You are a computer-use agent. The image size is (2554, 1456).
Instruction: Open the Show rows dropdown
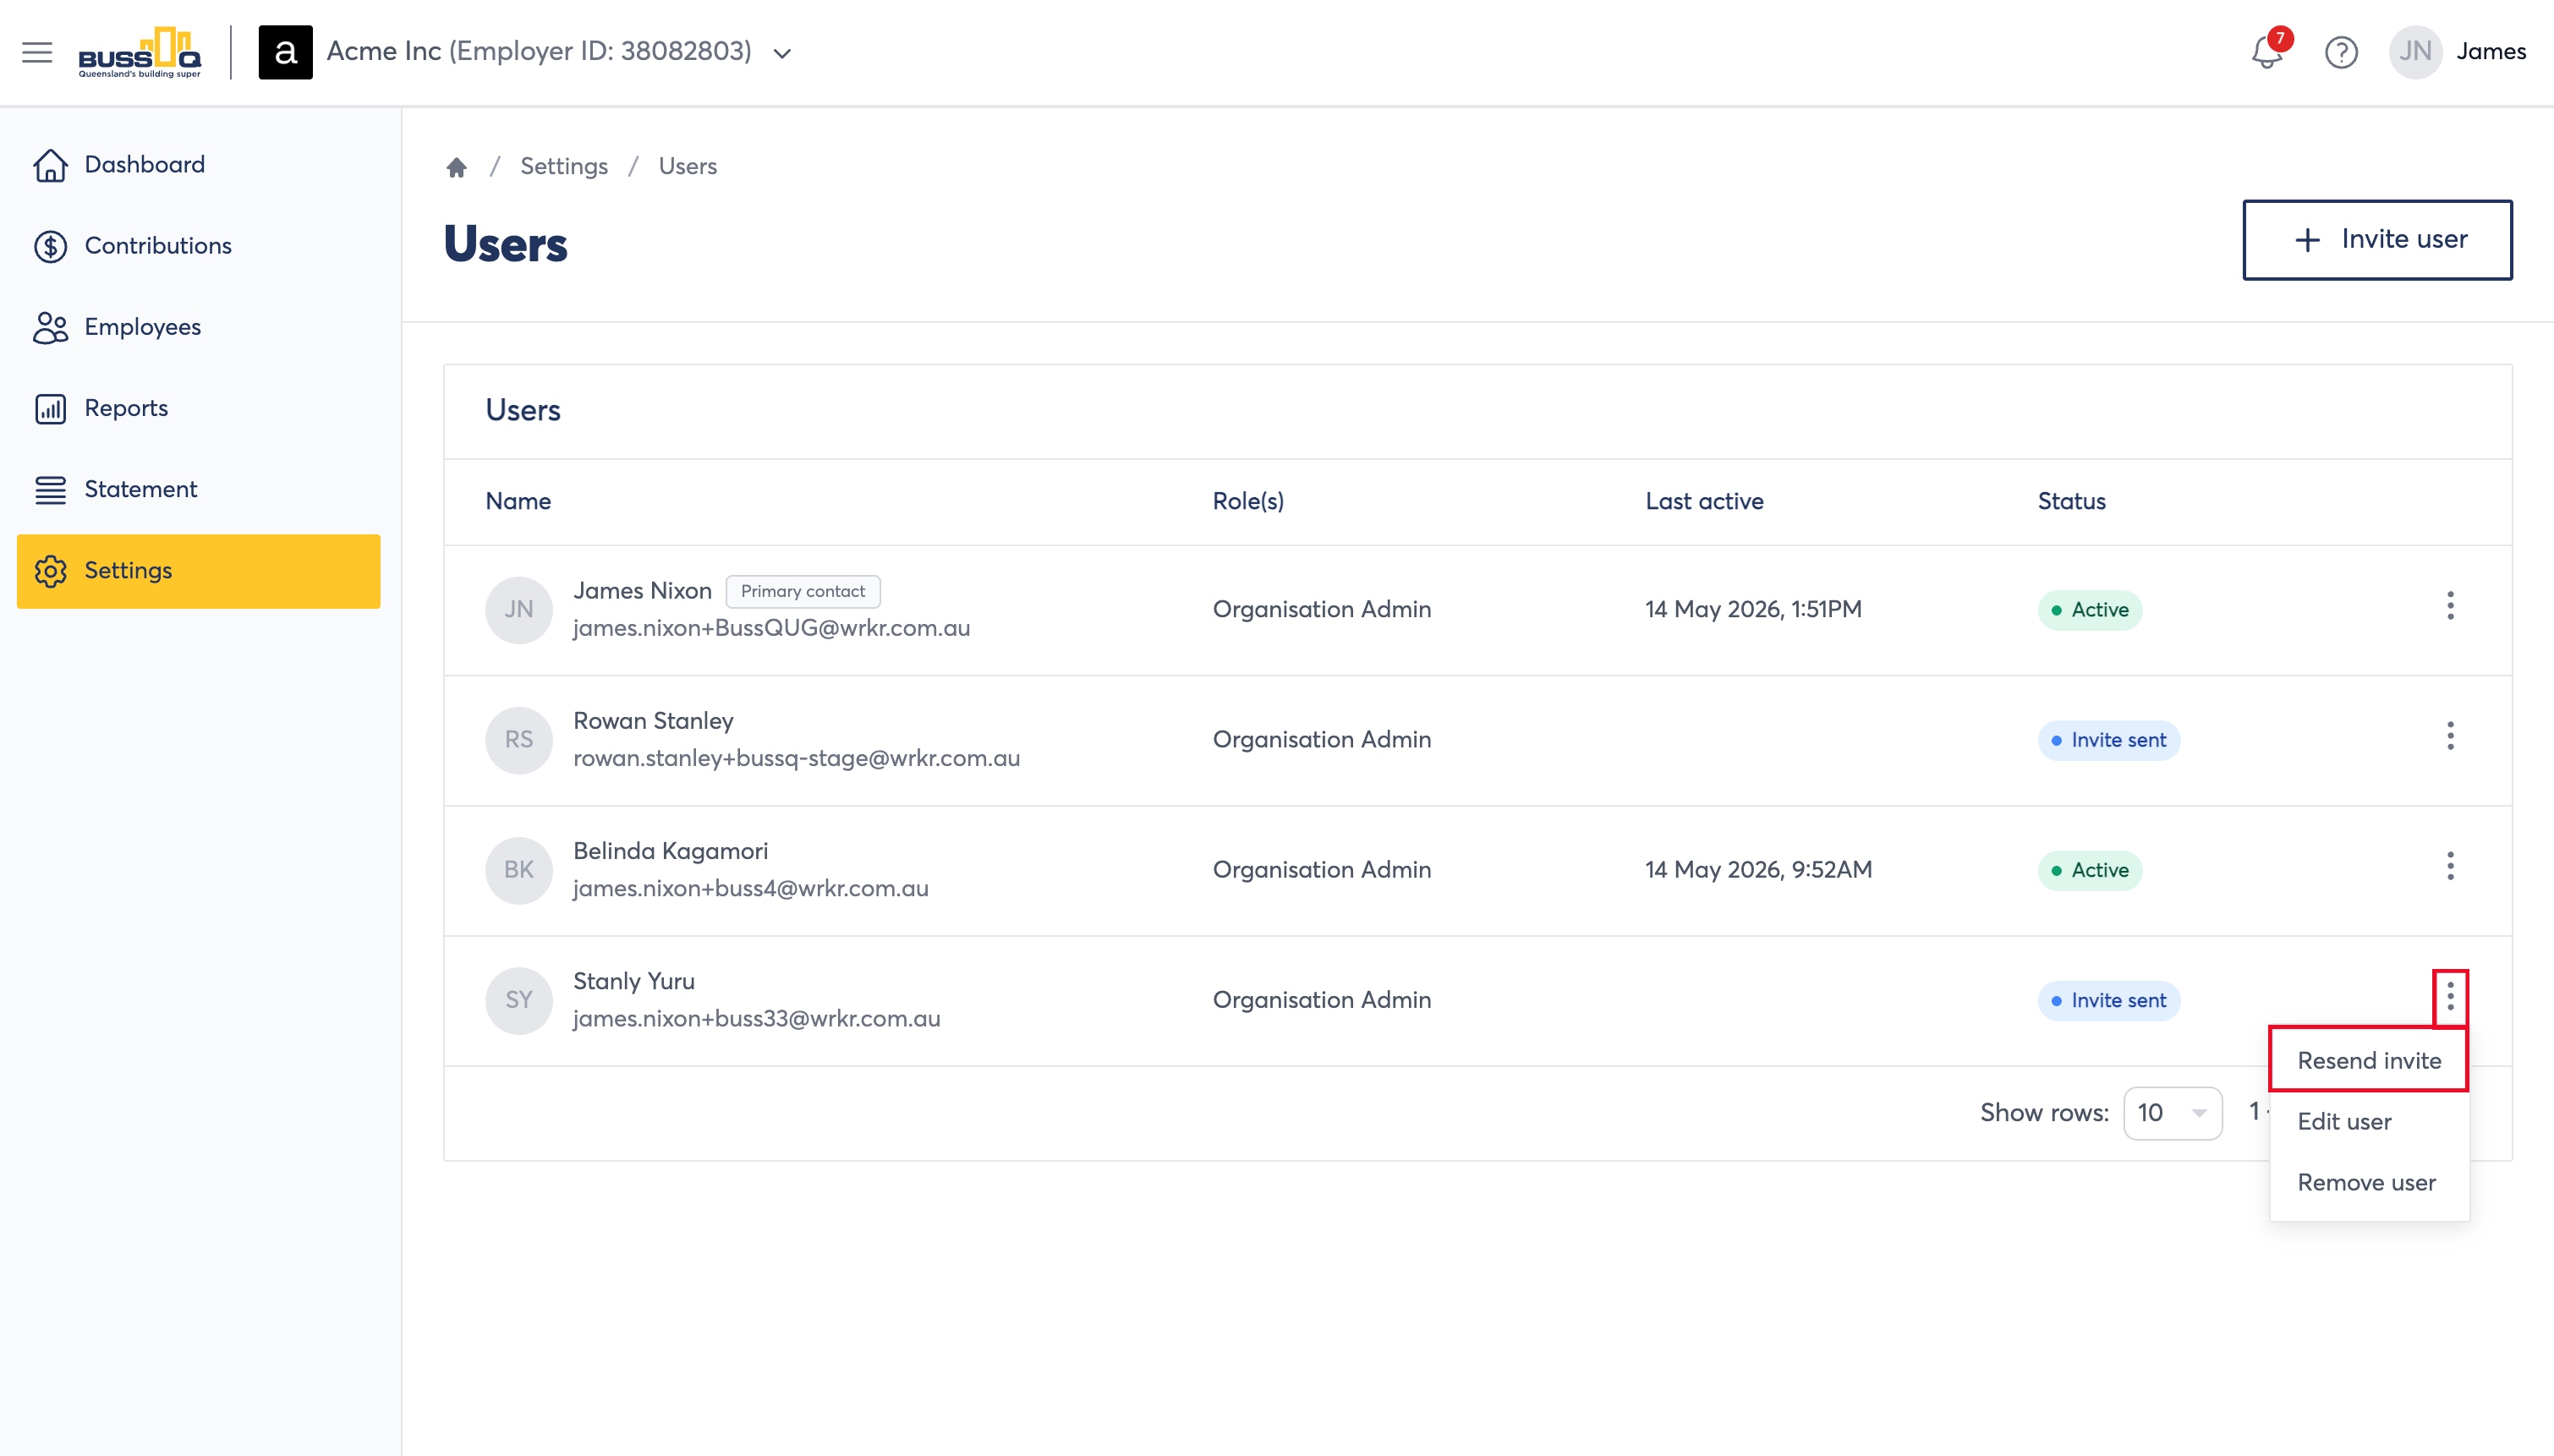[x=2172, y=1113]
